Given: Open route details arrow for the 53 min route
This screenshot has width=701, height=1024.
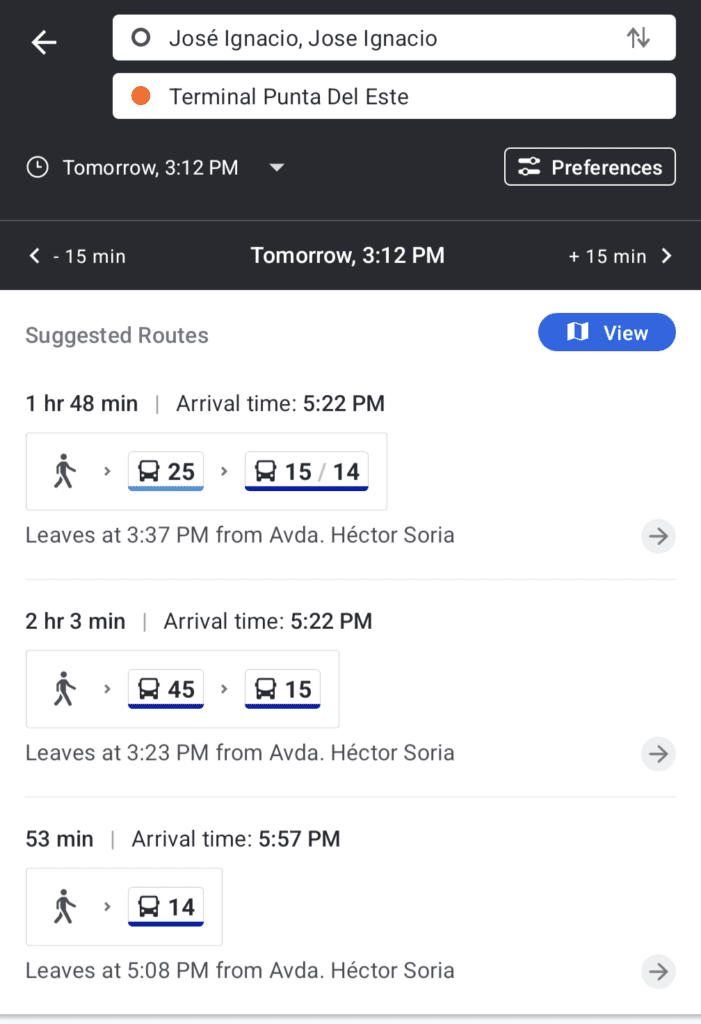Looking at the screenshot, I should pyautogui.click(x=658, y=971).
